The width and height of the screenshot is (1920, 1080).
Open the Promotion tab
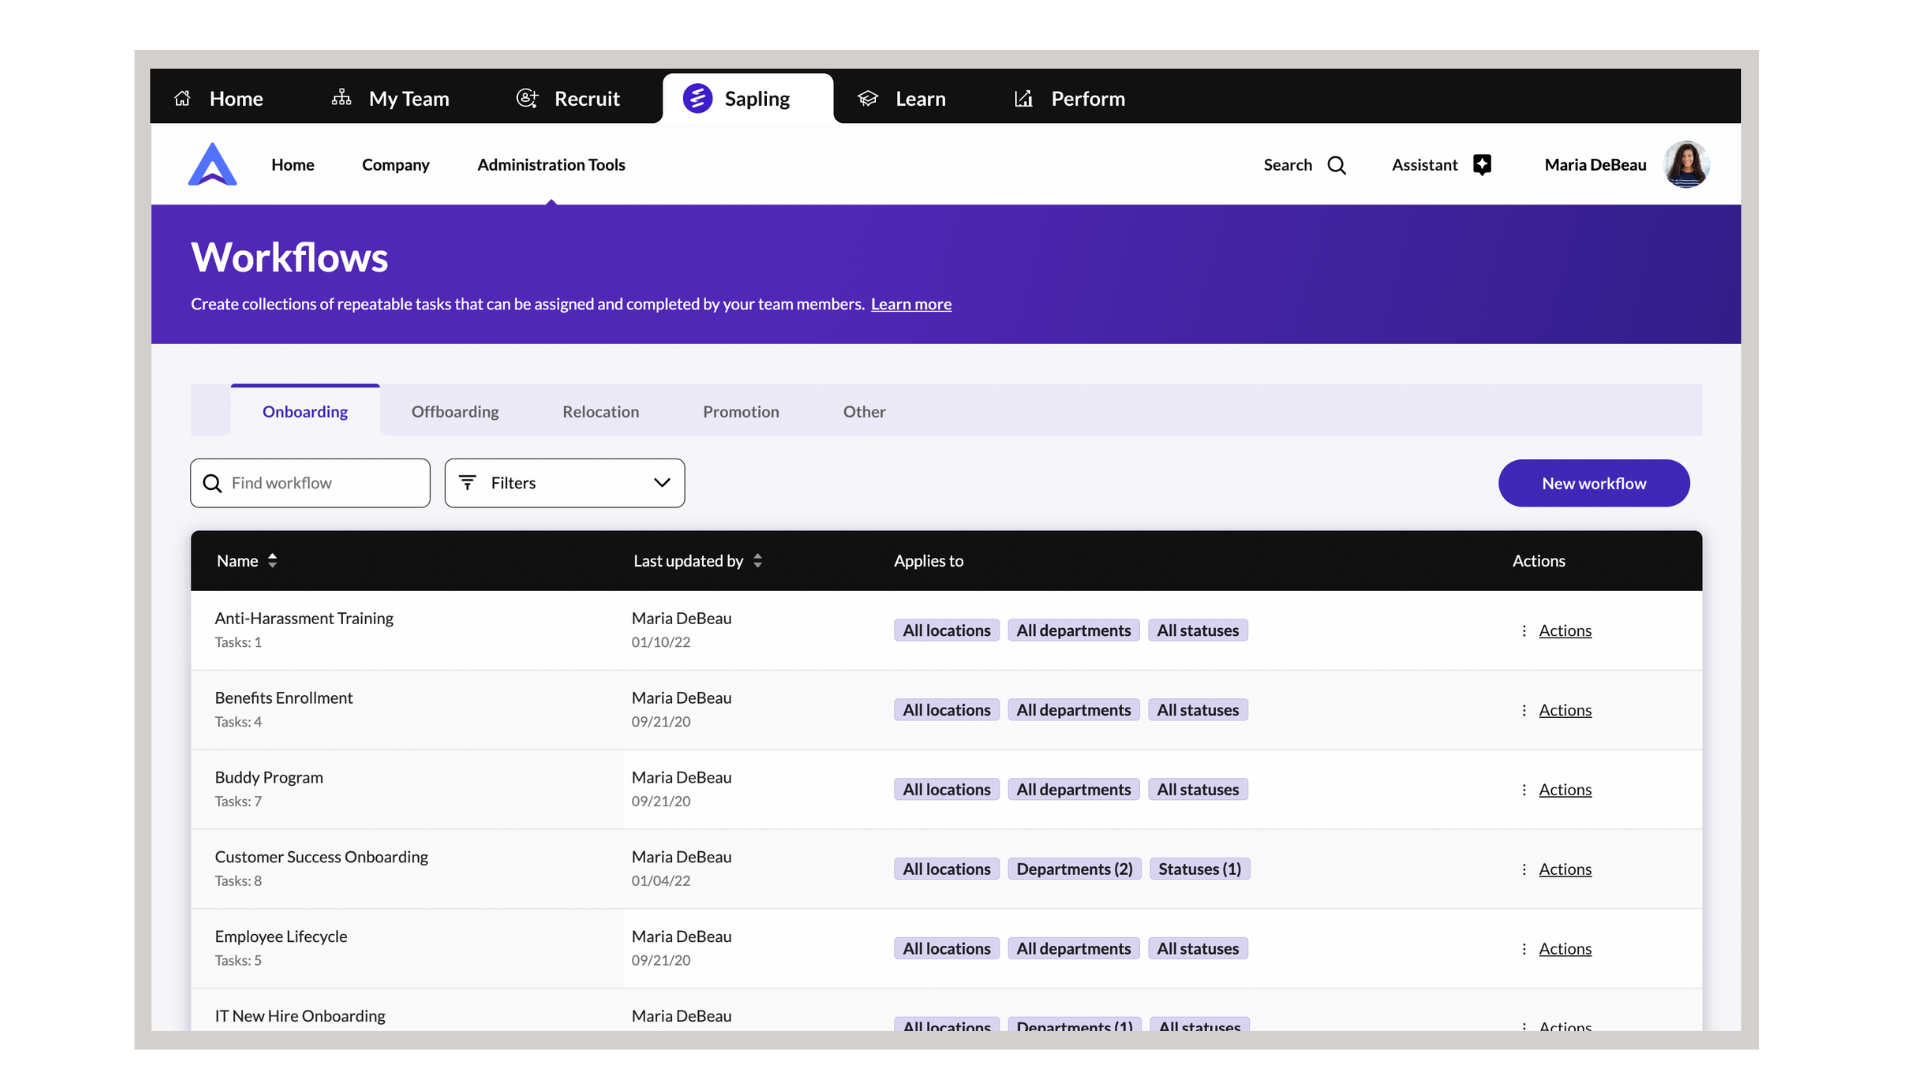coord(741,411)
